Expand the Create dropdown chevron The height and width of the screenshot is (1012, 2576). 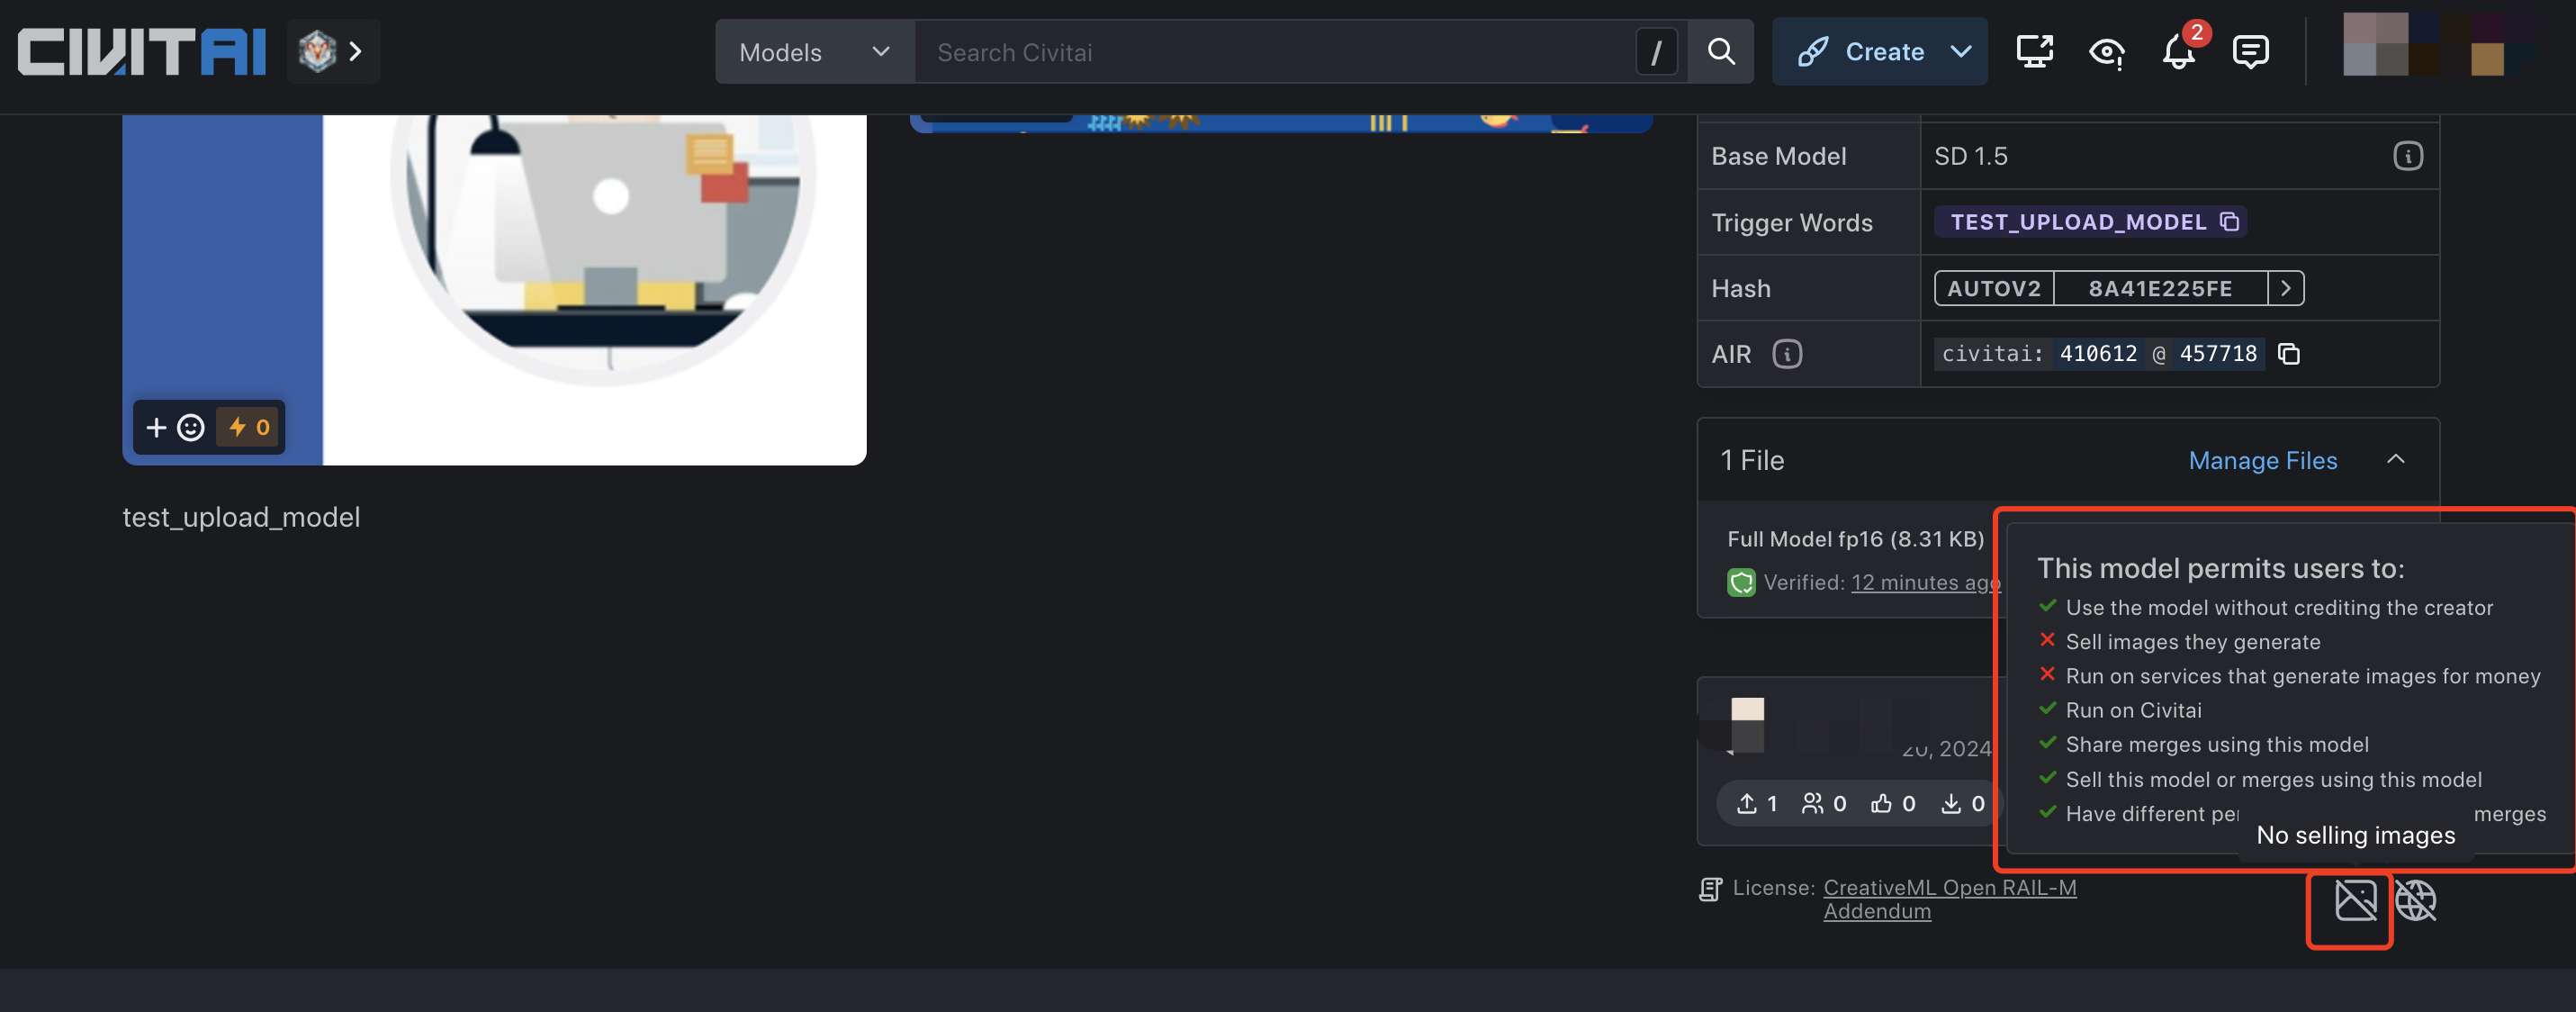[x=1962, y=52]
